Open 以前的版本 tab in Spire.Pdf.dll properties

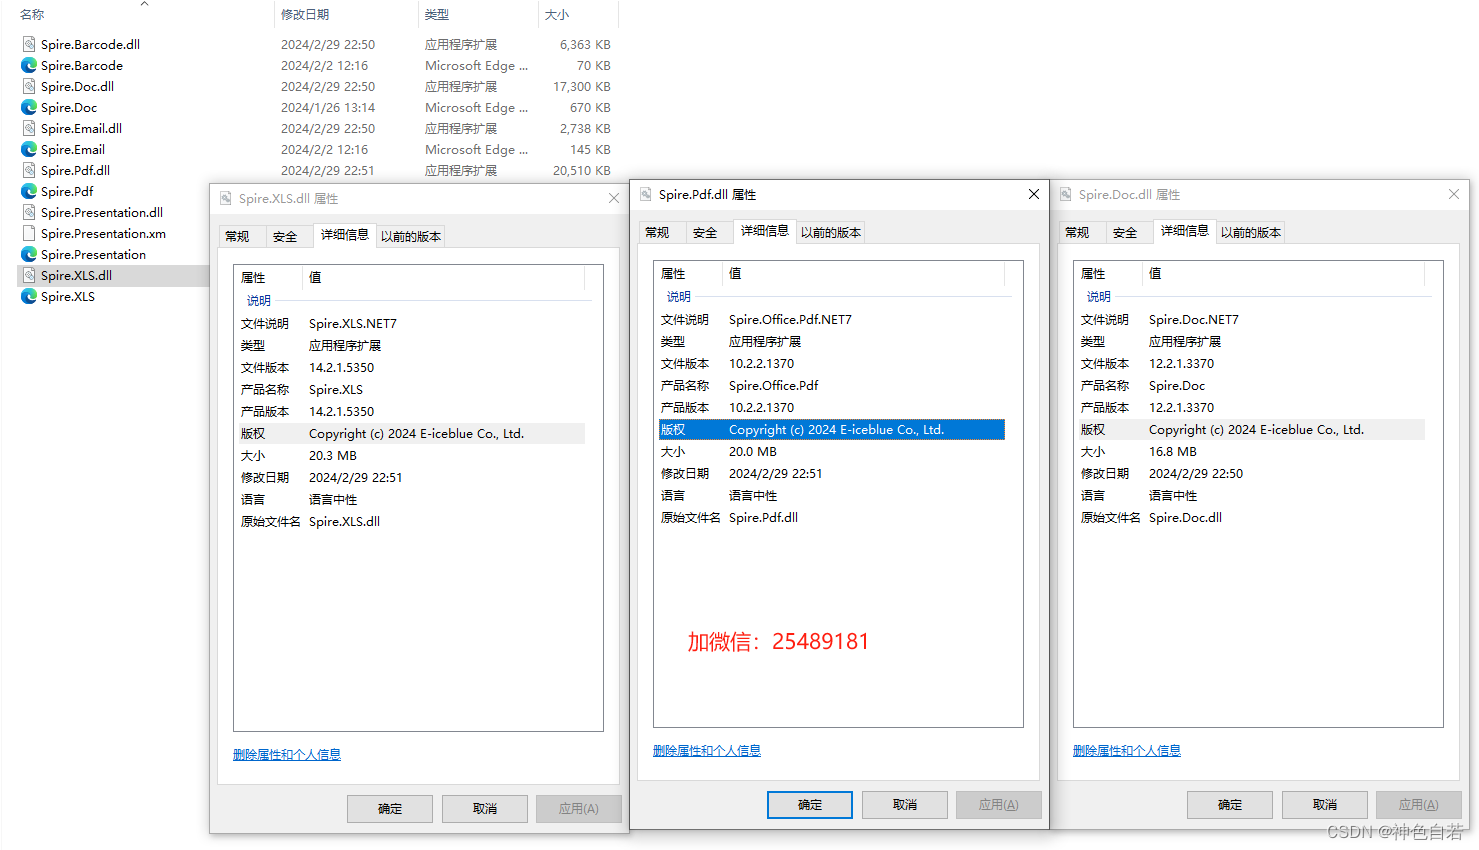831,233
